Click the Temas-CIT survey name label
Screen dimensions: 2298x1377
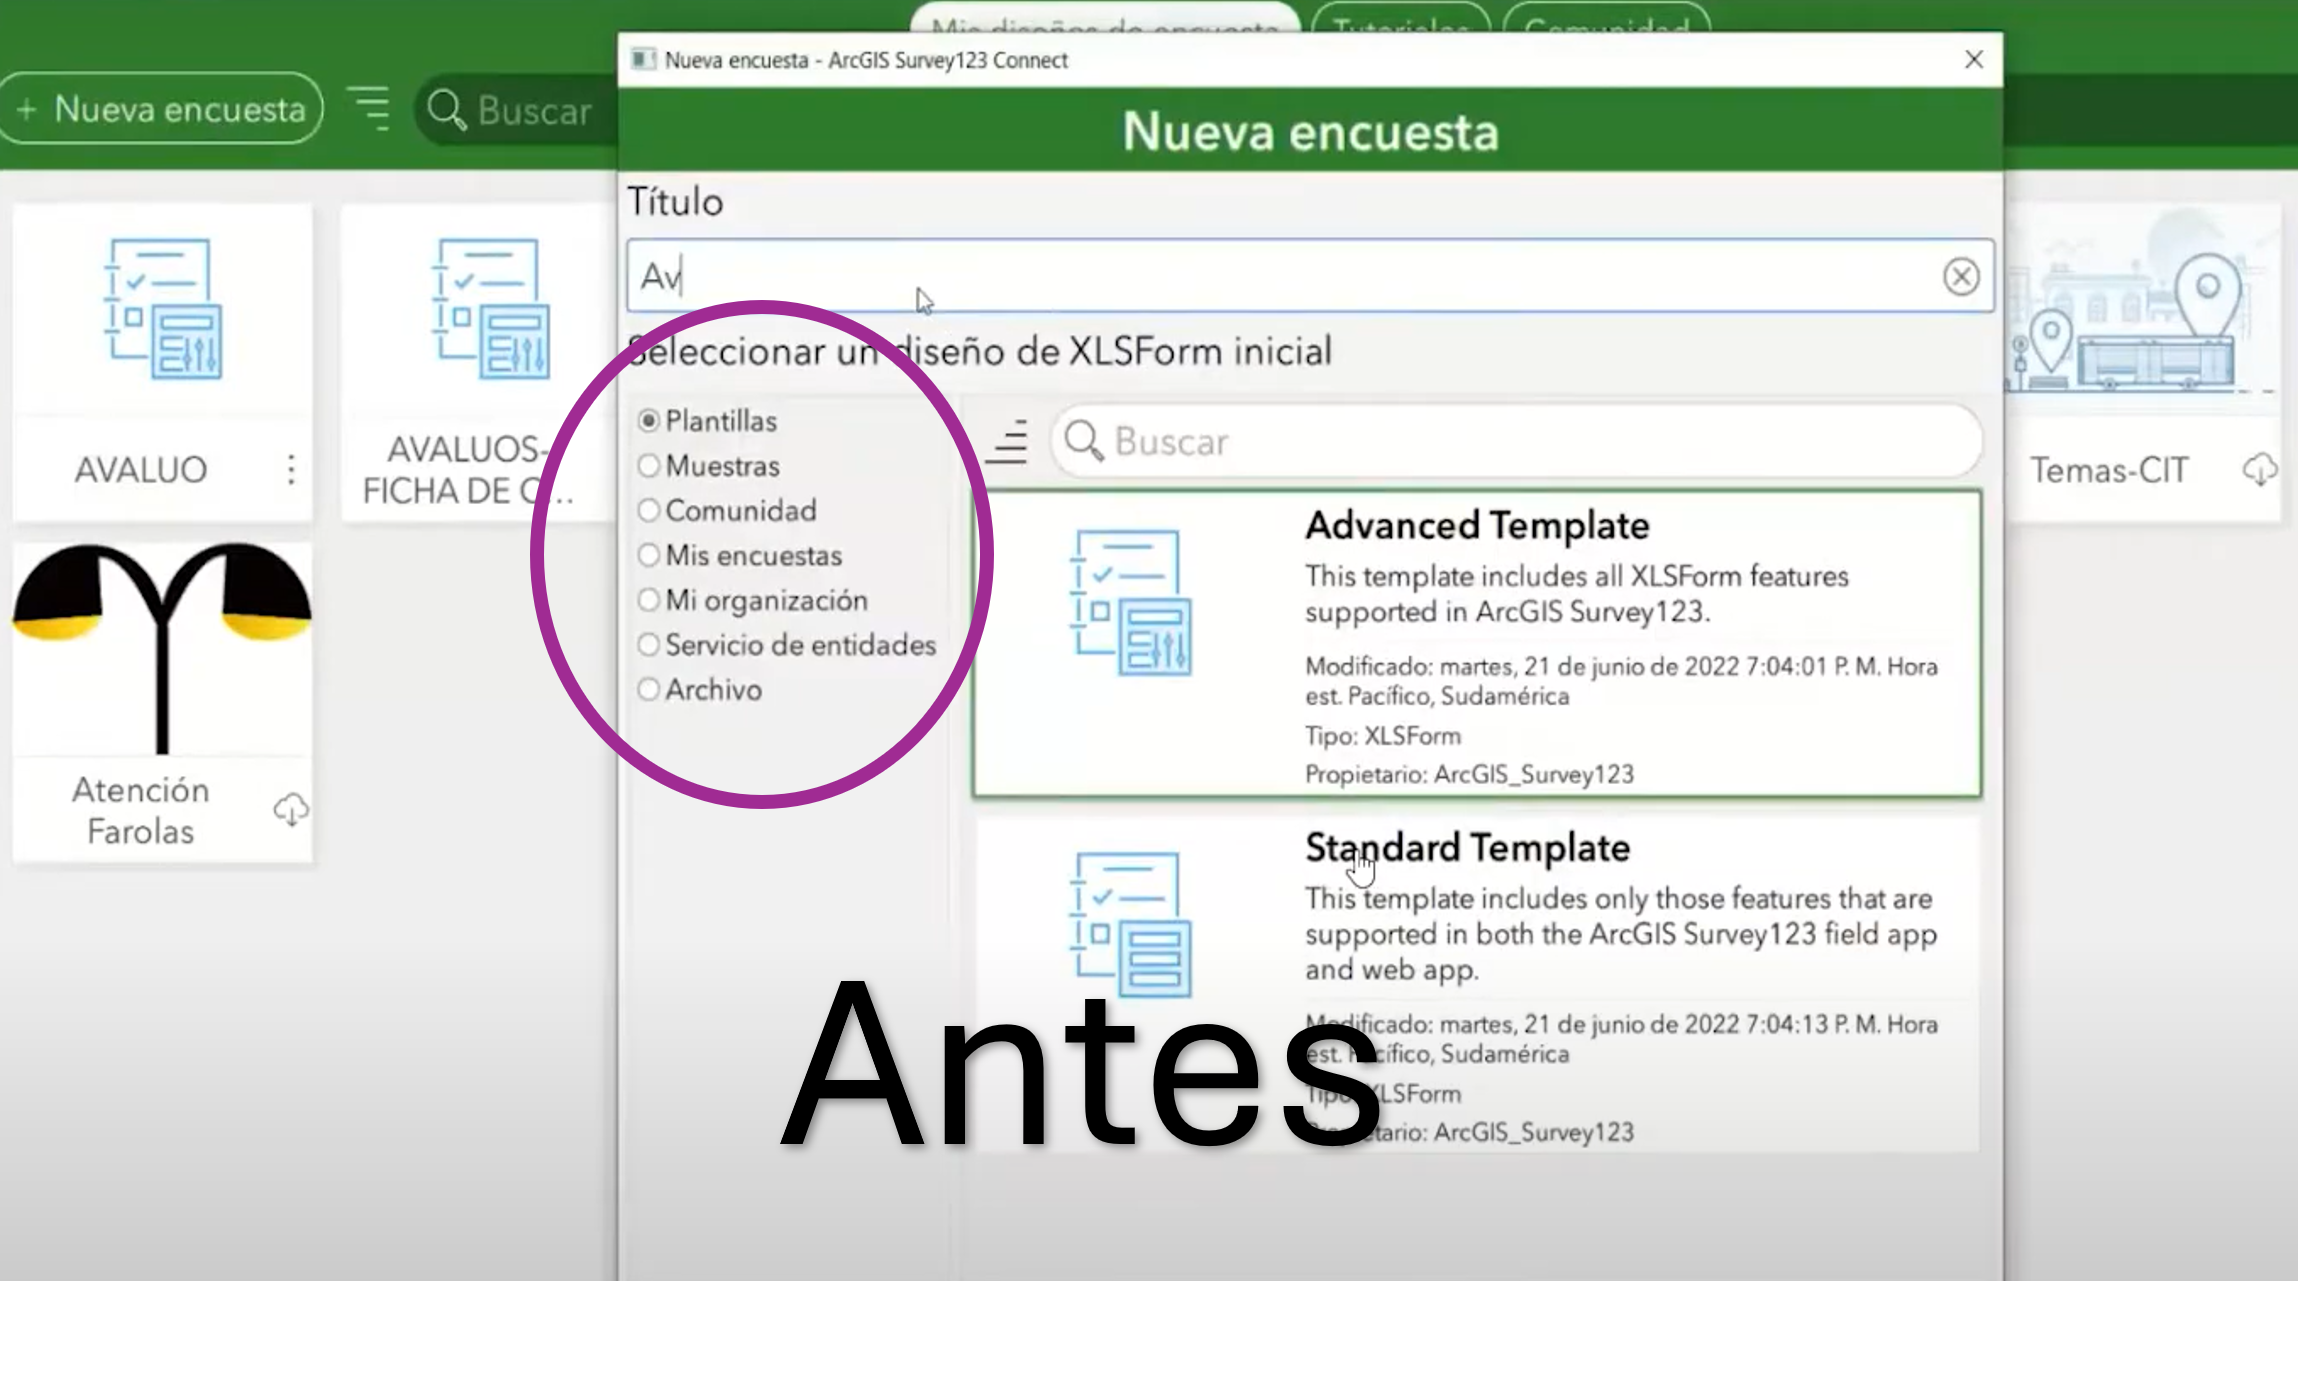(2109, 470)
